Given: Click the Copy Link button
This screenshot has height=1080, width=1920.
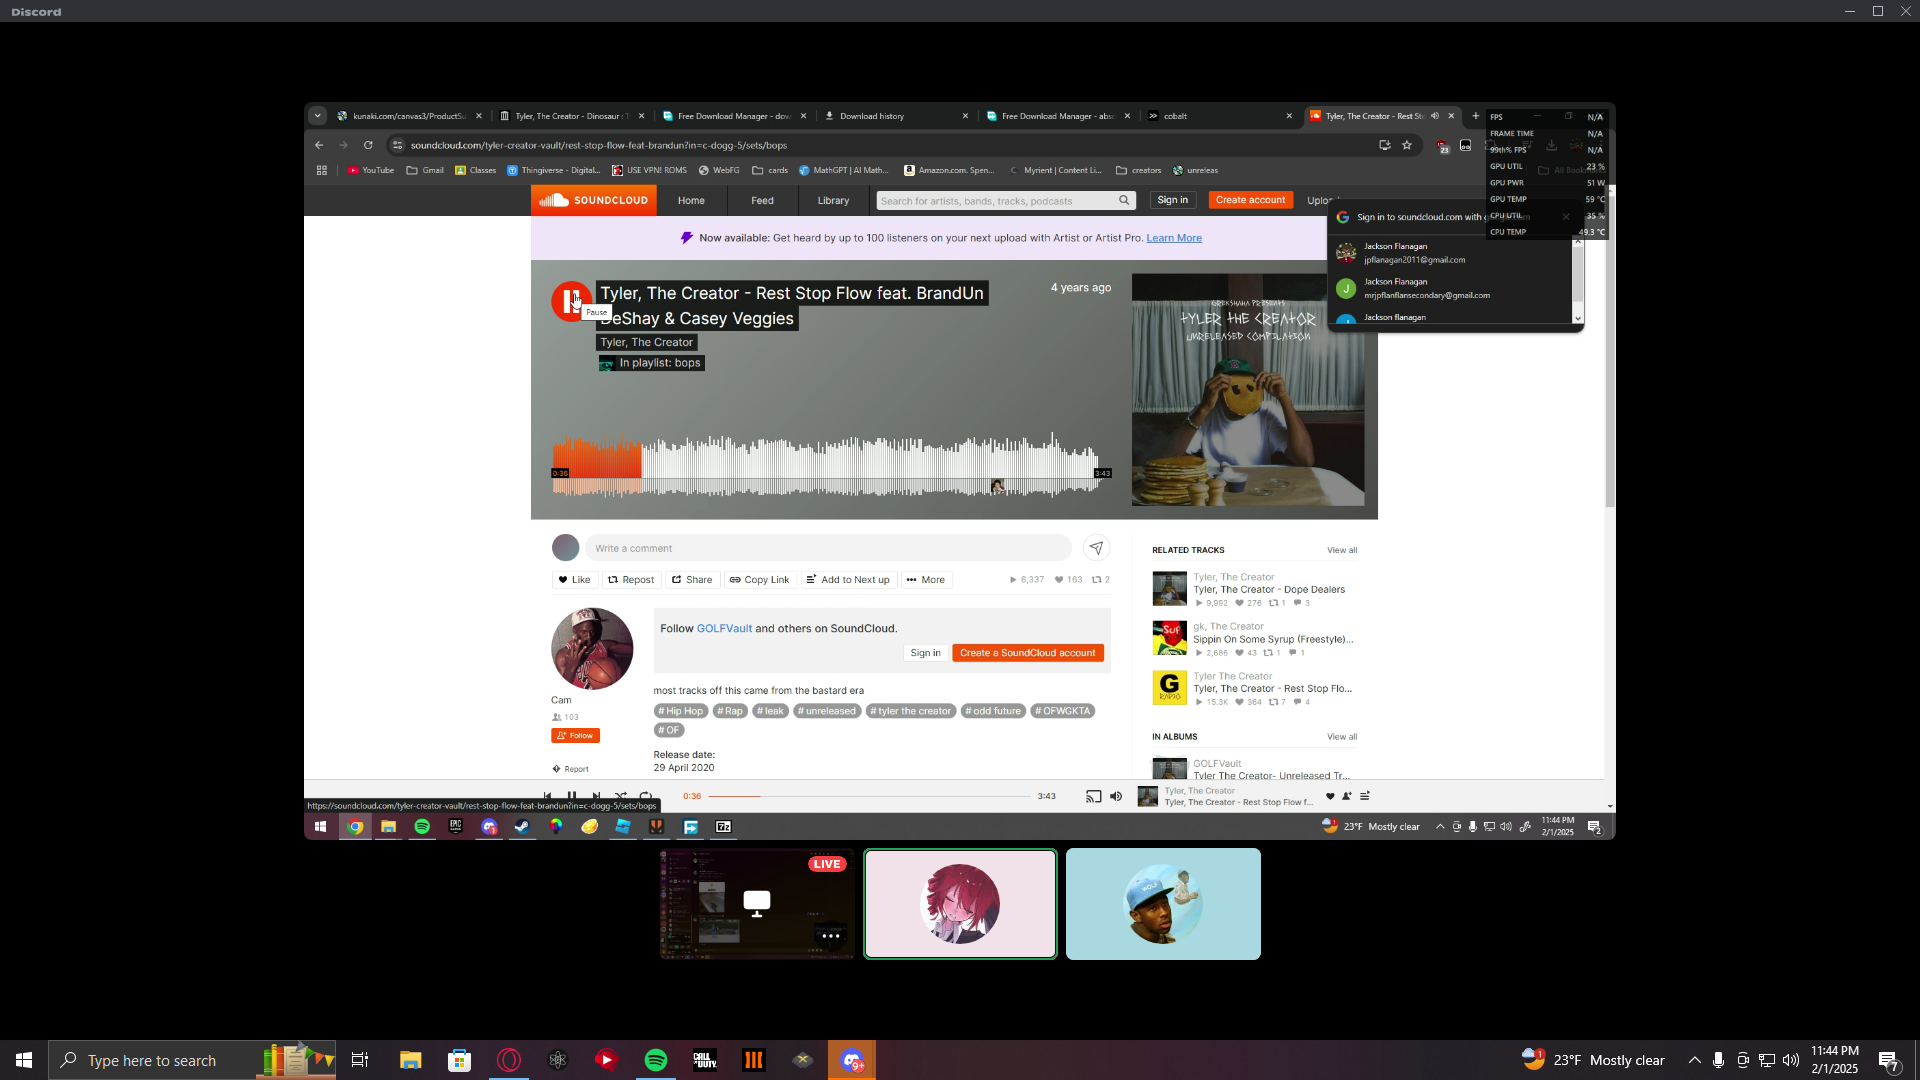Looking at the screenshot, I should click(759, 580).
